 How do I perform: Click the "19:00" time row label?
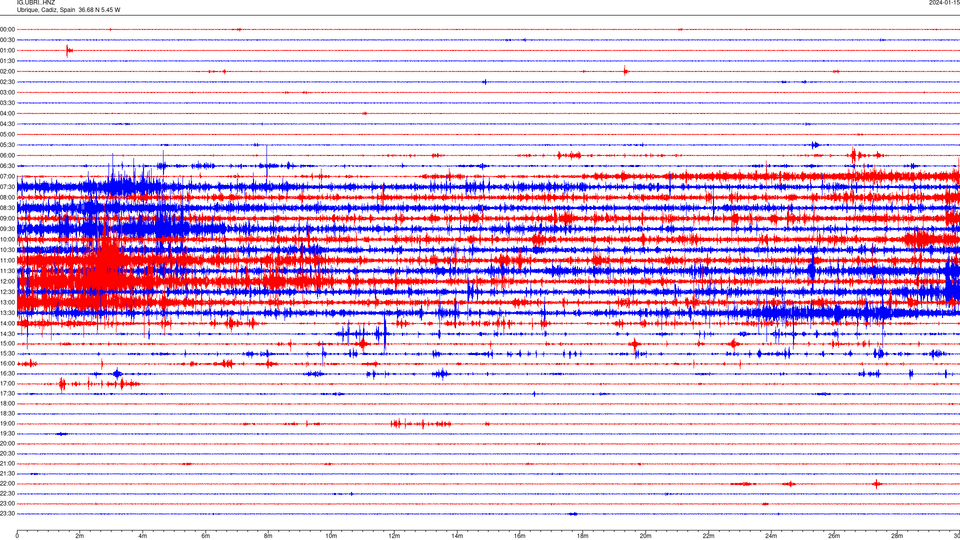click(7, 424)
